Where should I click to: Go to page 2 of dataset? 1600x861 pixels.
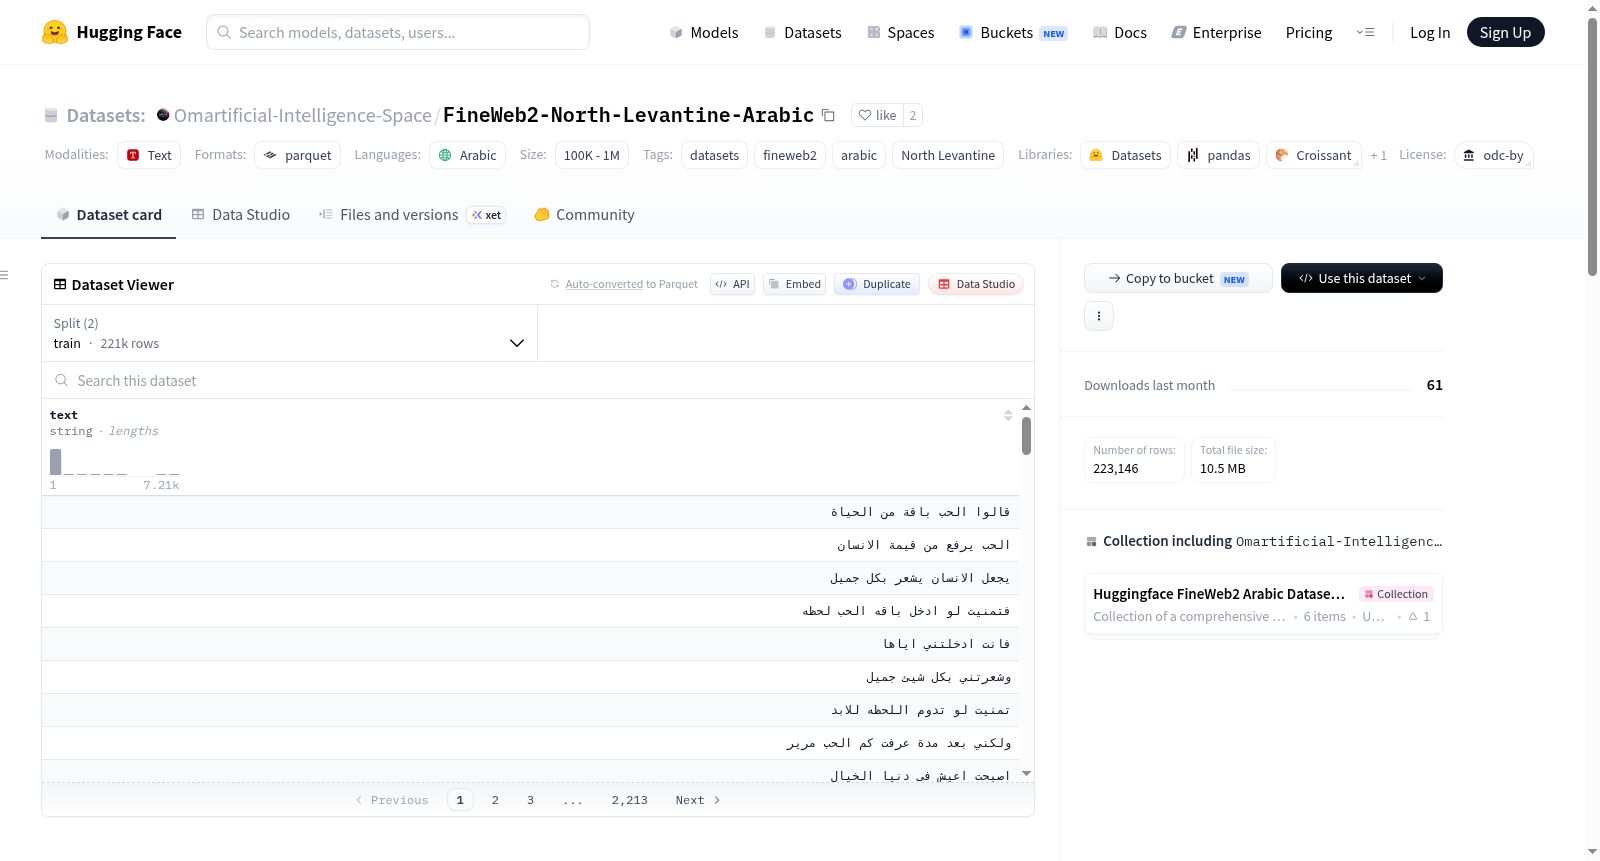[495, 800]
